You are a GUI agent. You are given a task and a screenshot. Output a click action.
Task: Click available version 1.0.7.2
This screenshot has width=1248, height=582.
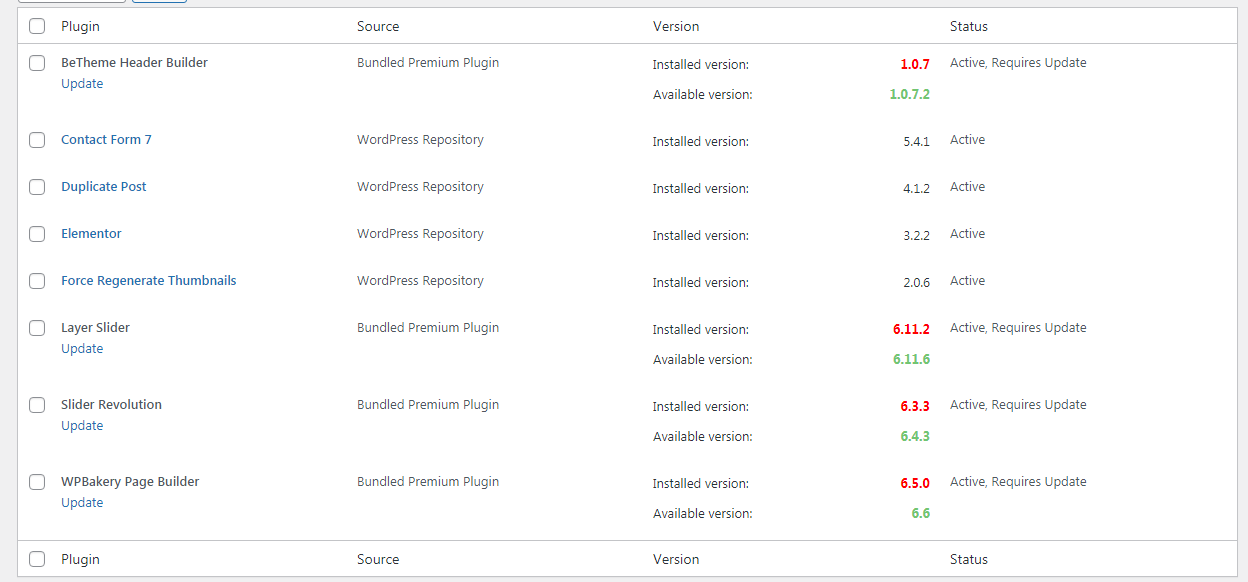910,94
